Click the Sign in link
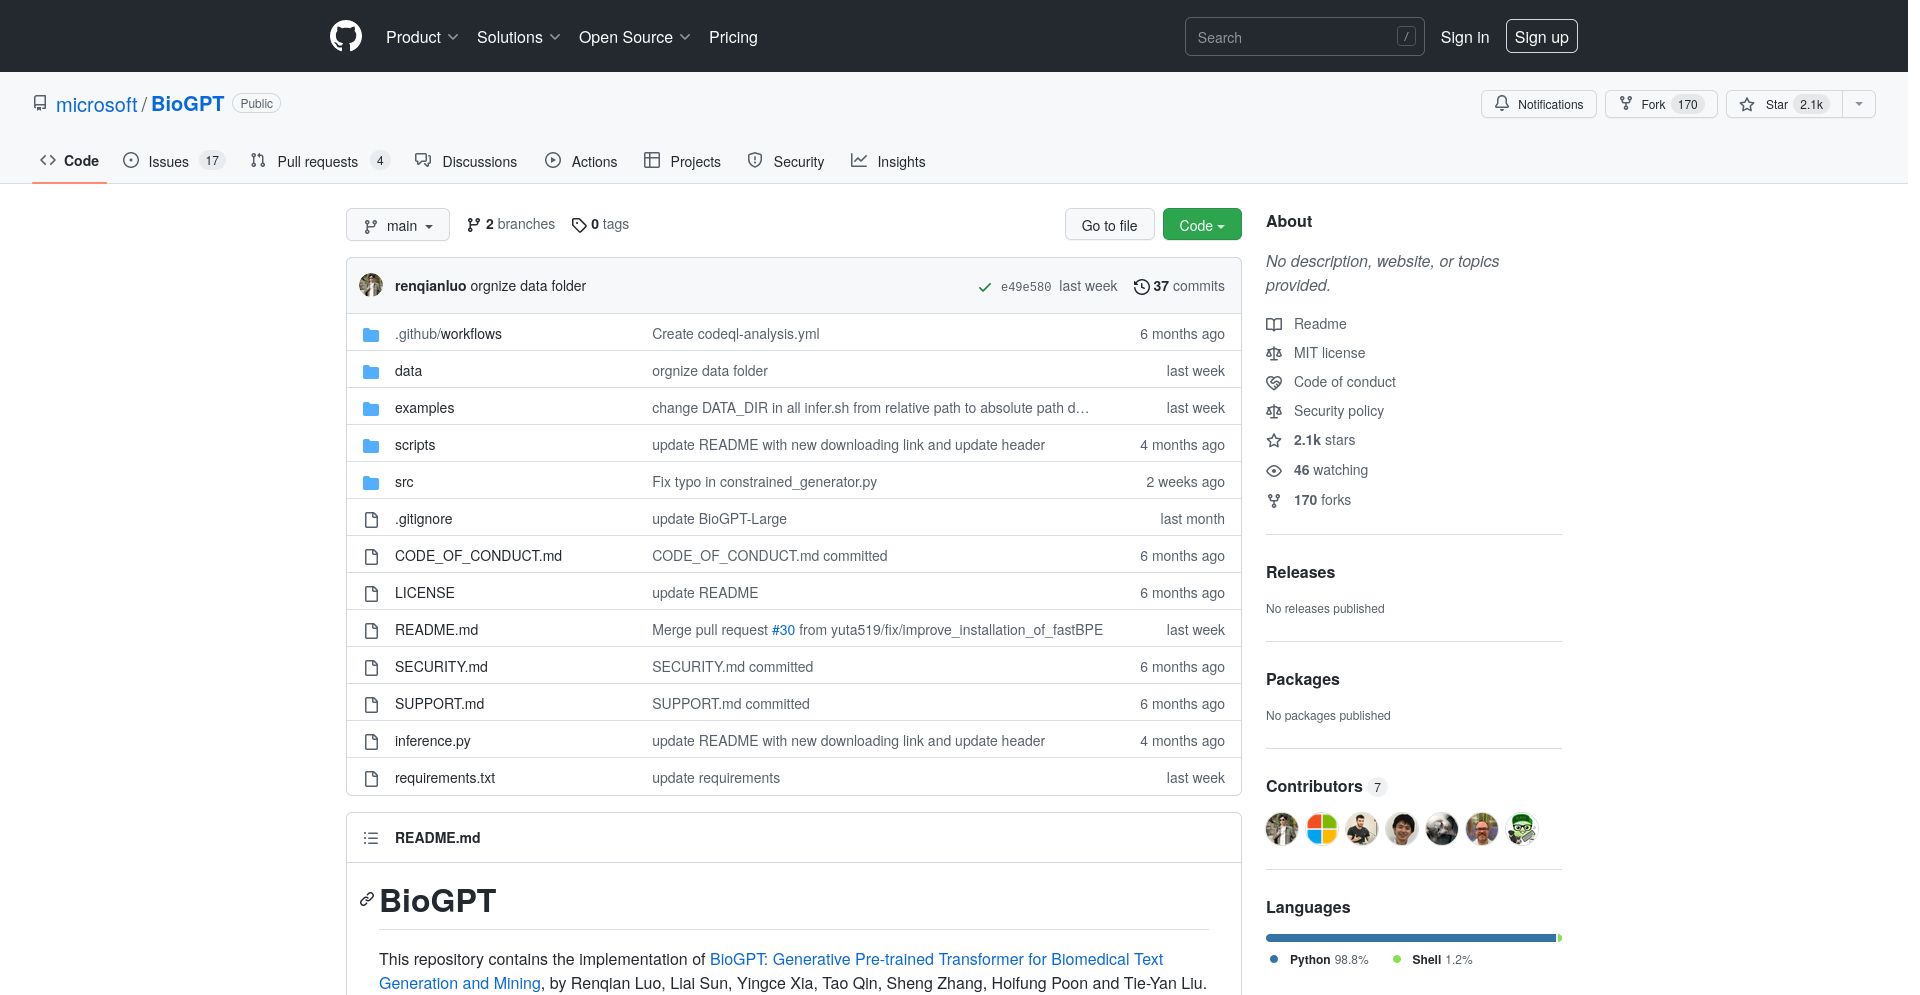 coord(1464,37)
